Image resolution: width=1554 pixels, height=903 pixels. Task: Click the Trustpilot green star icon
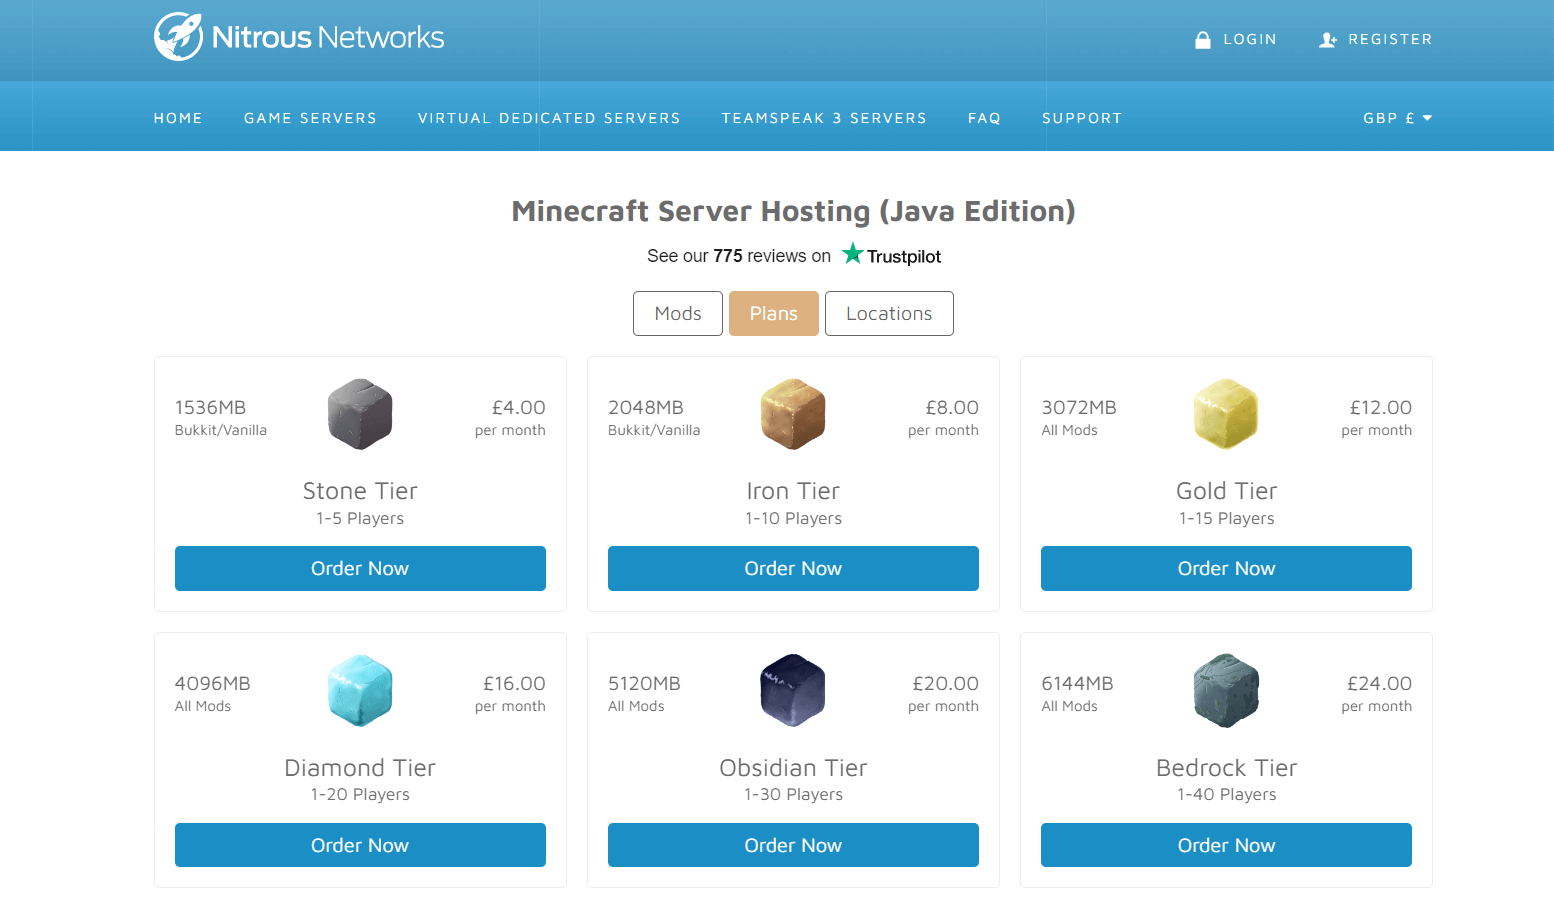(x=852, y=254)
